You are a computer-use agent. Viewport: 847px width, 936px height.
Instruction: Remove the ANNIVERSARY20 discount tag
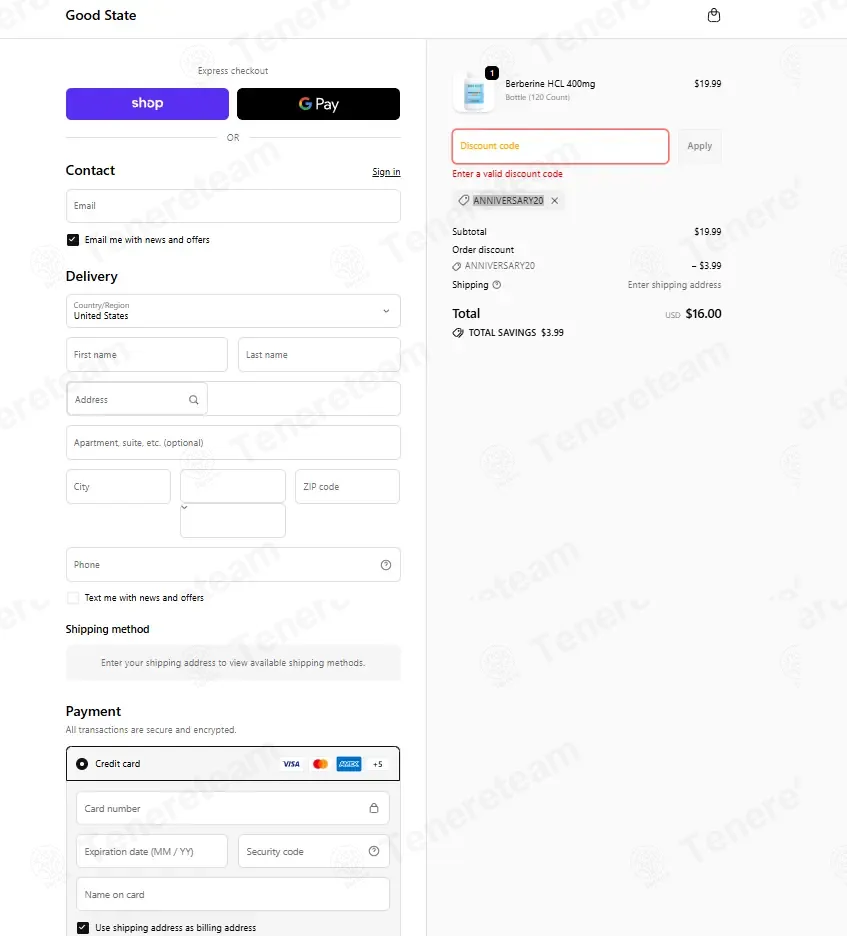coord(555,201)
